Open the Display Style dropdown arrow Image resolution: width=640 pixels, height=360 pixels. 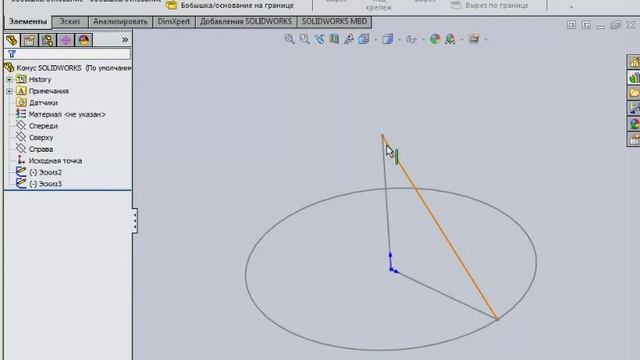coord(399,40)
